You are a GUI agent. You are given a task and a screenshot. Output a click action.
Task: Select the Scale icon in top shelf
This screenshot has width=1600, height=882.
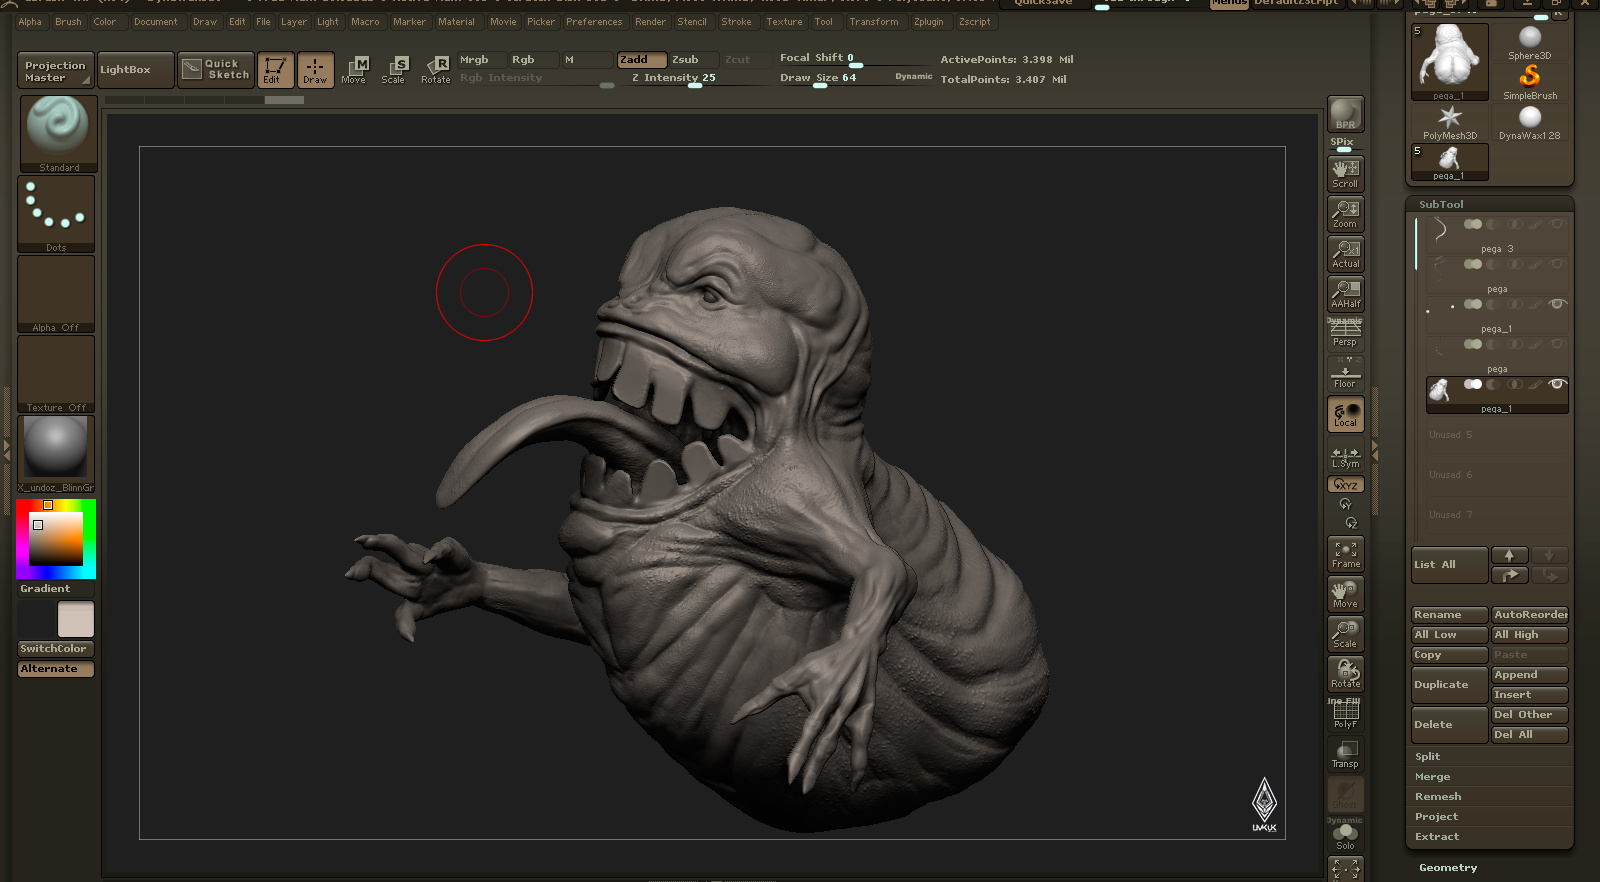394,69
